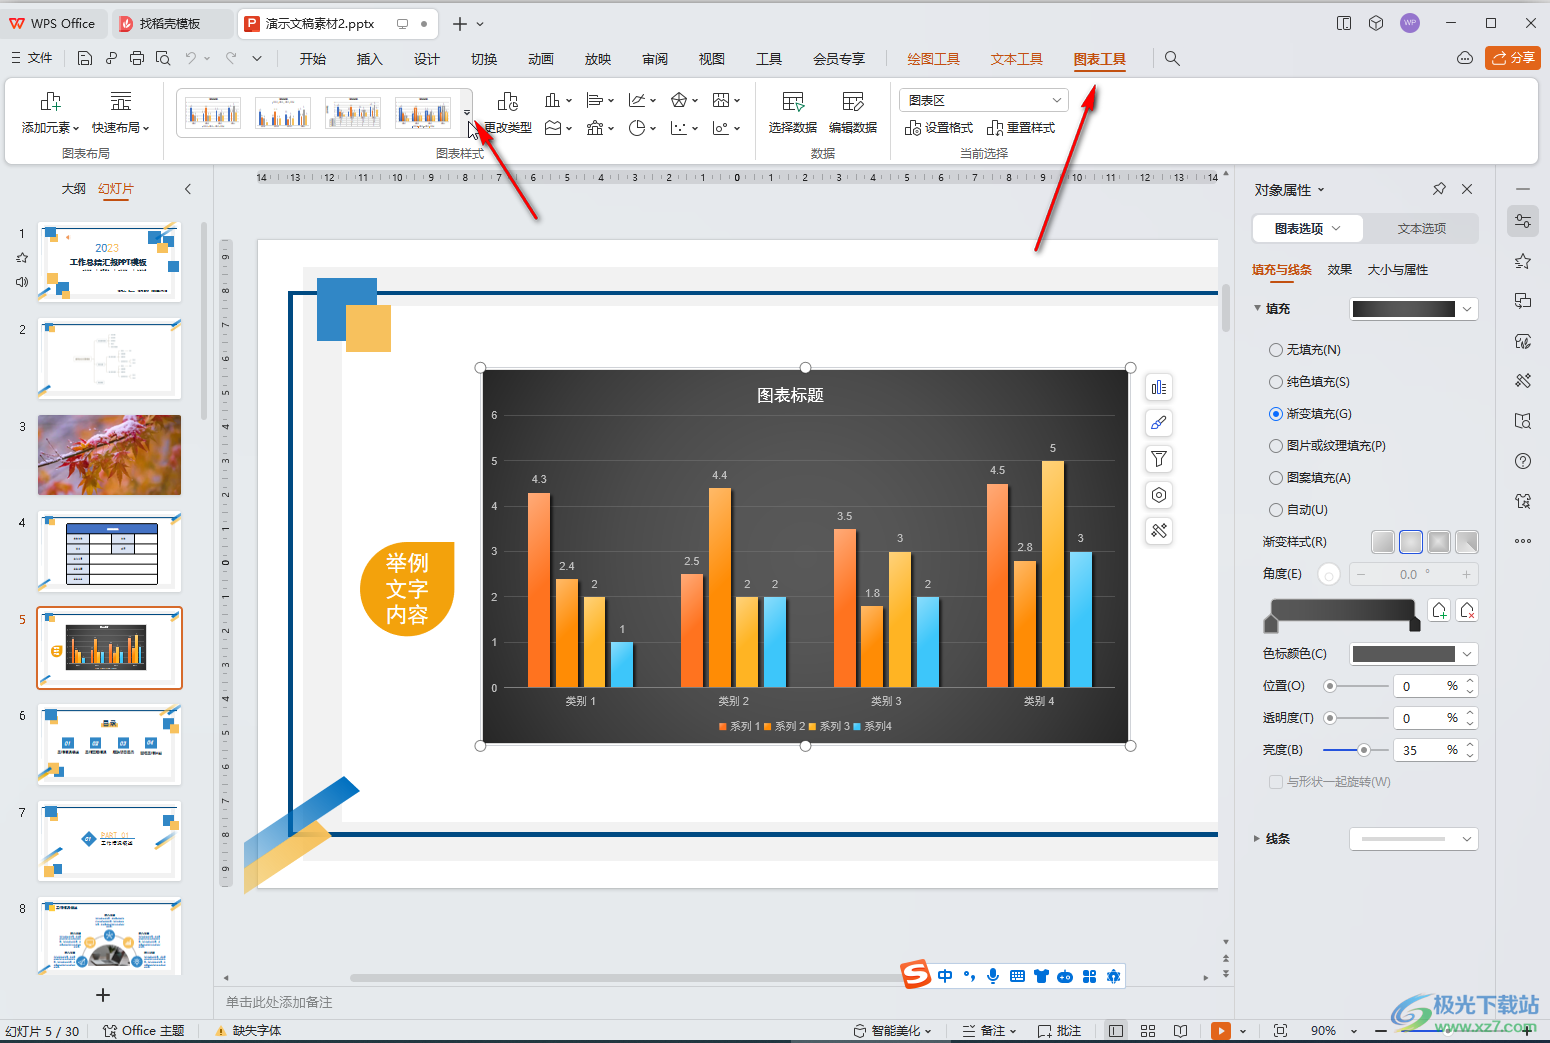Expand the Line (线条) section
1550x1043 pixels.
pos(1257,839)
